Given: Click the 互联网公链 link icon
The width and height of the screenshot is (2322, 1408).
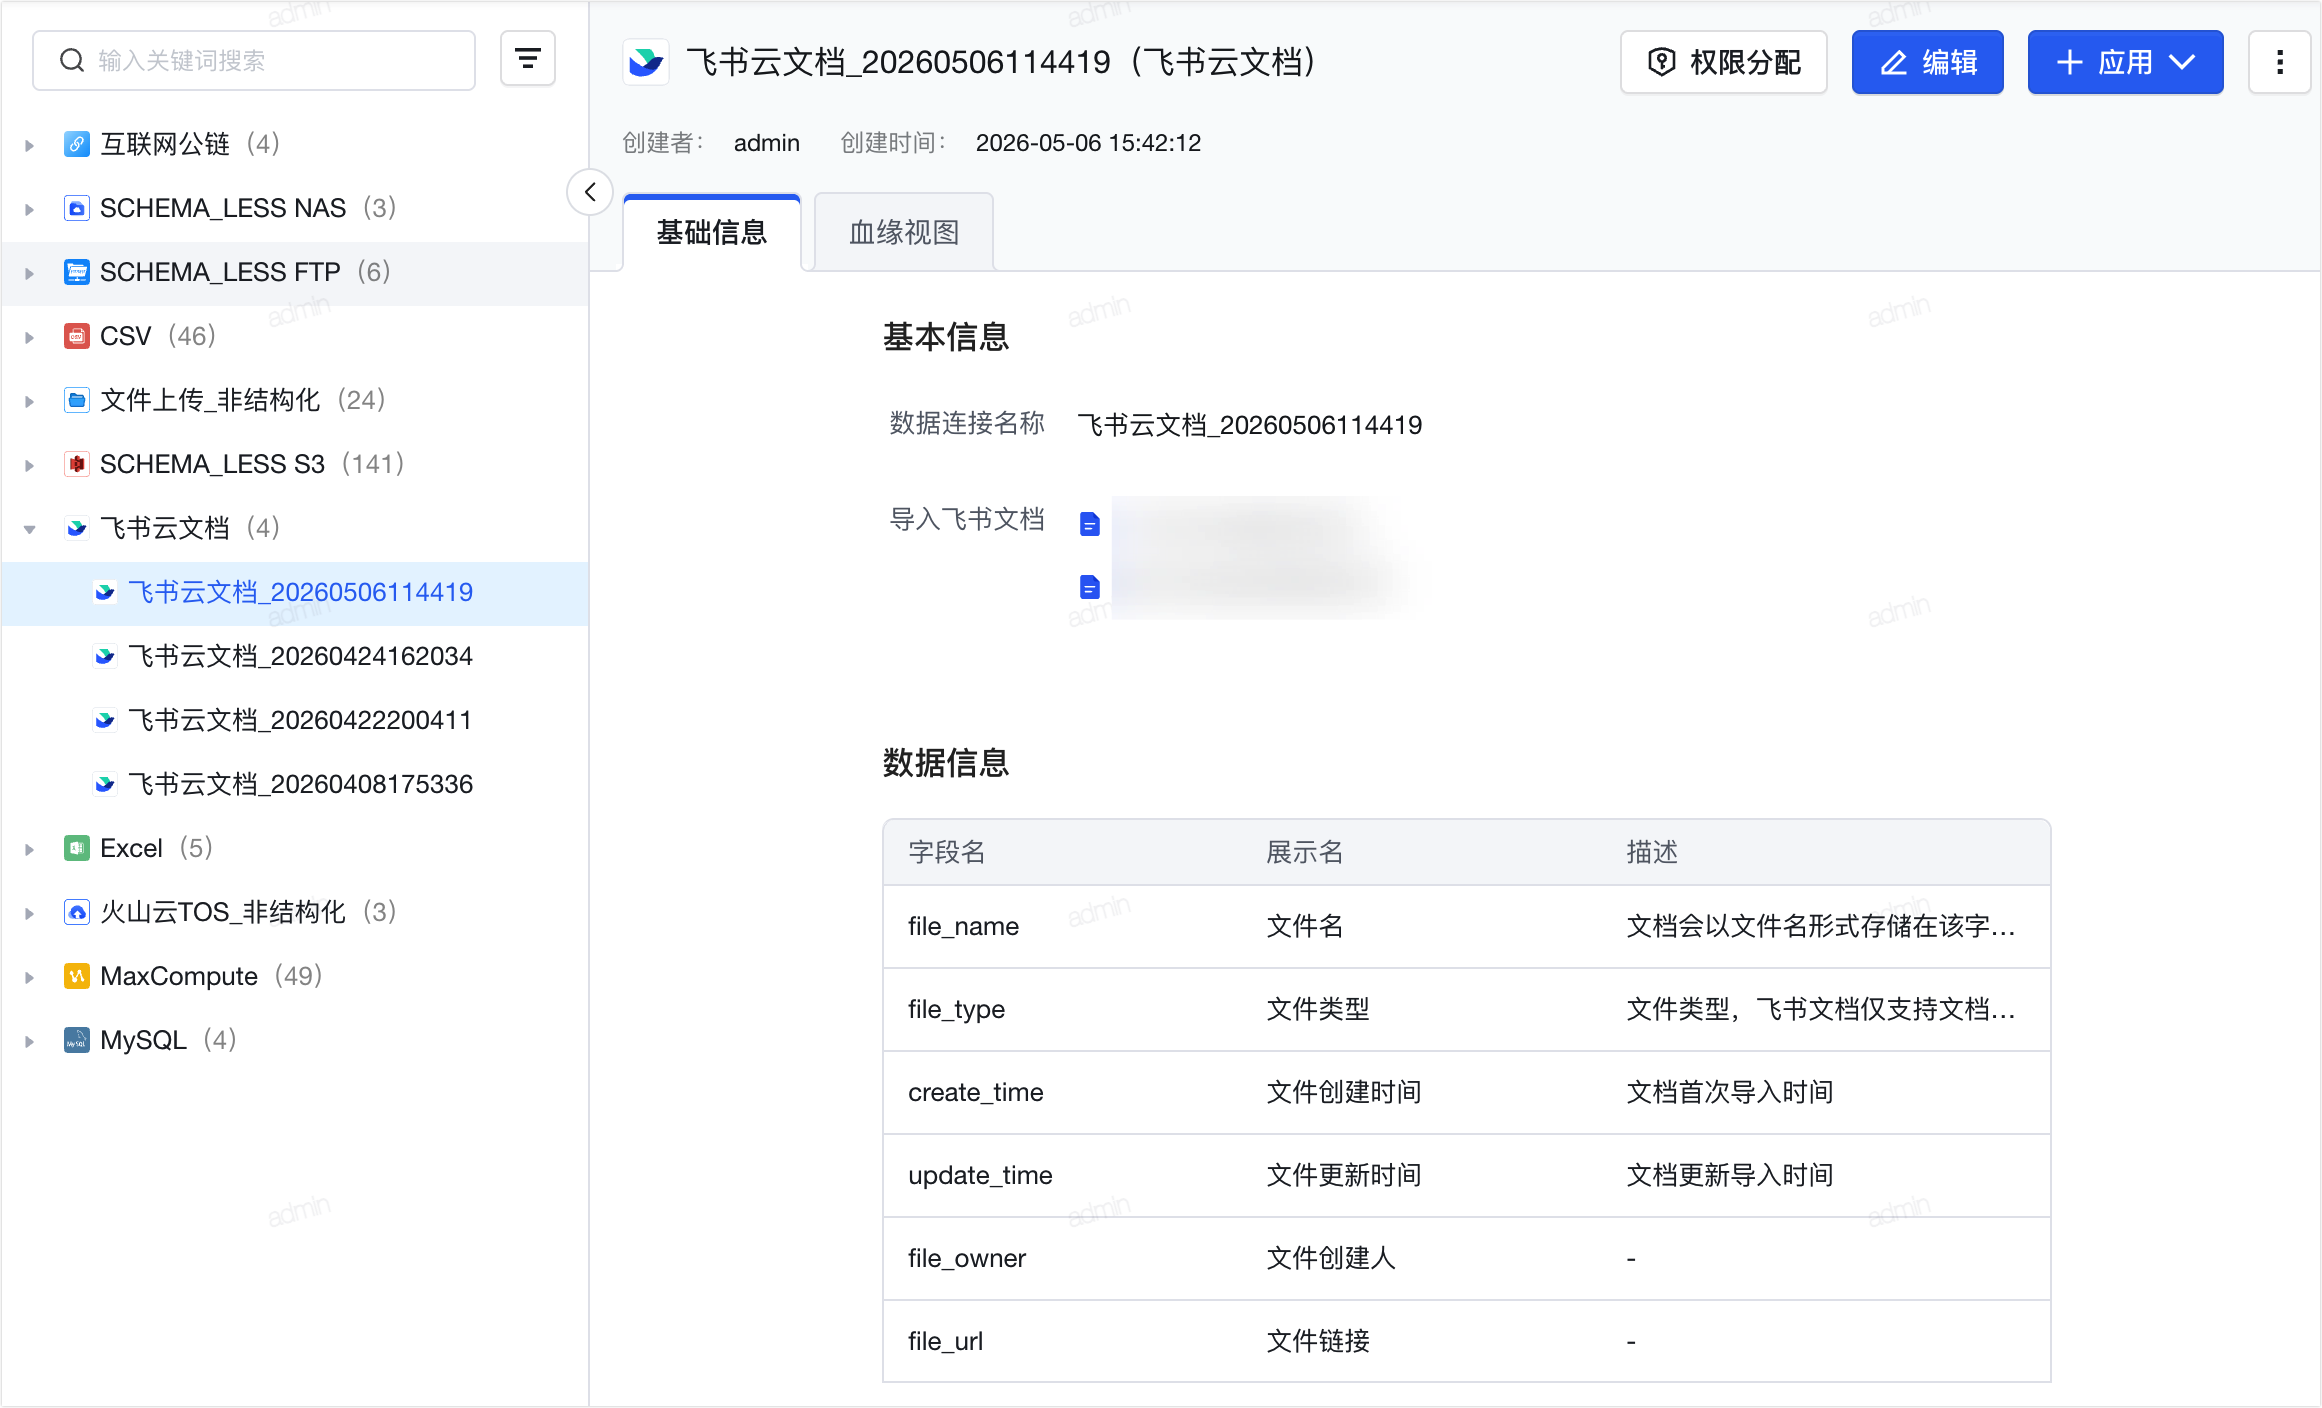Looking at the screenshot, I should (76, 144).
